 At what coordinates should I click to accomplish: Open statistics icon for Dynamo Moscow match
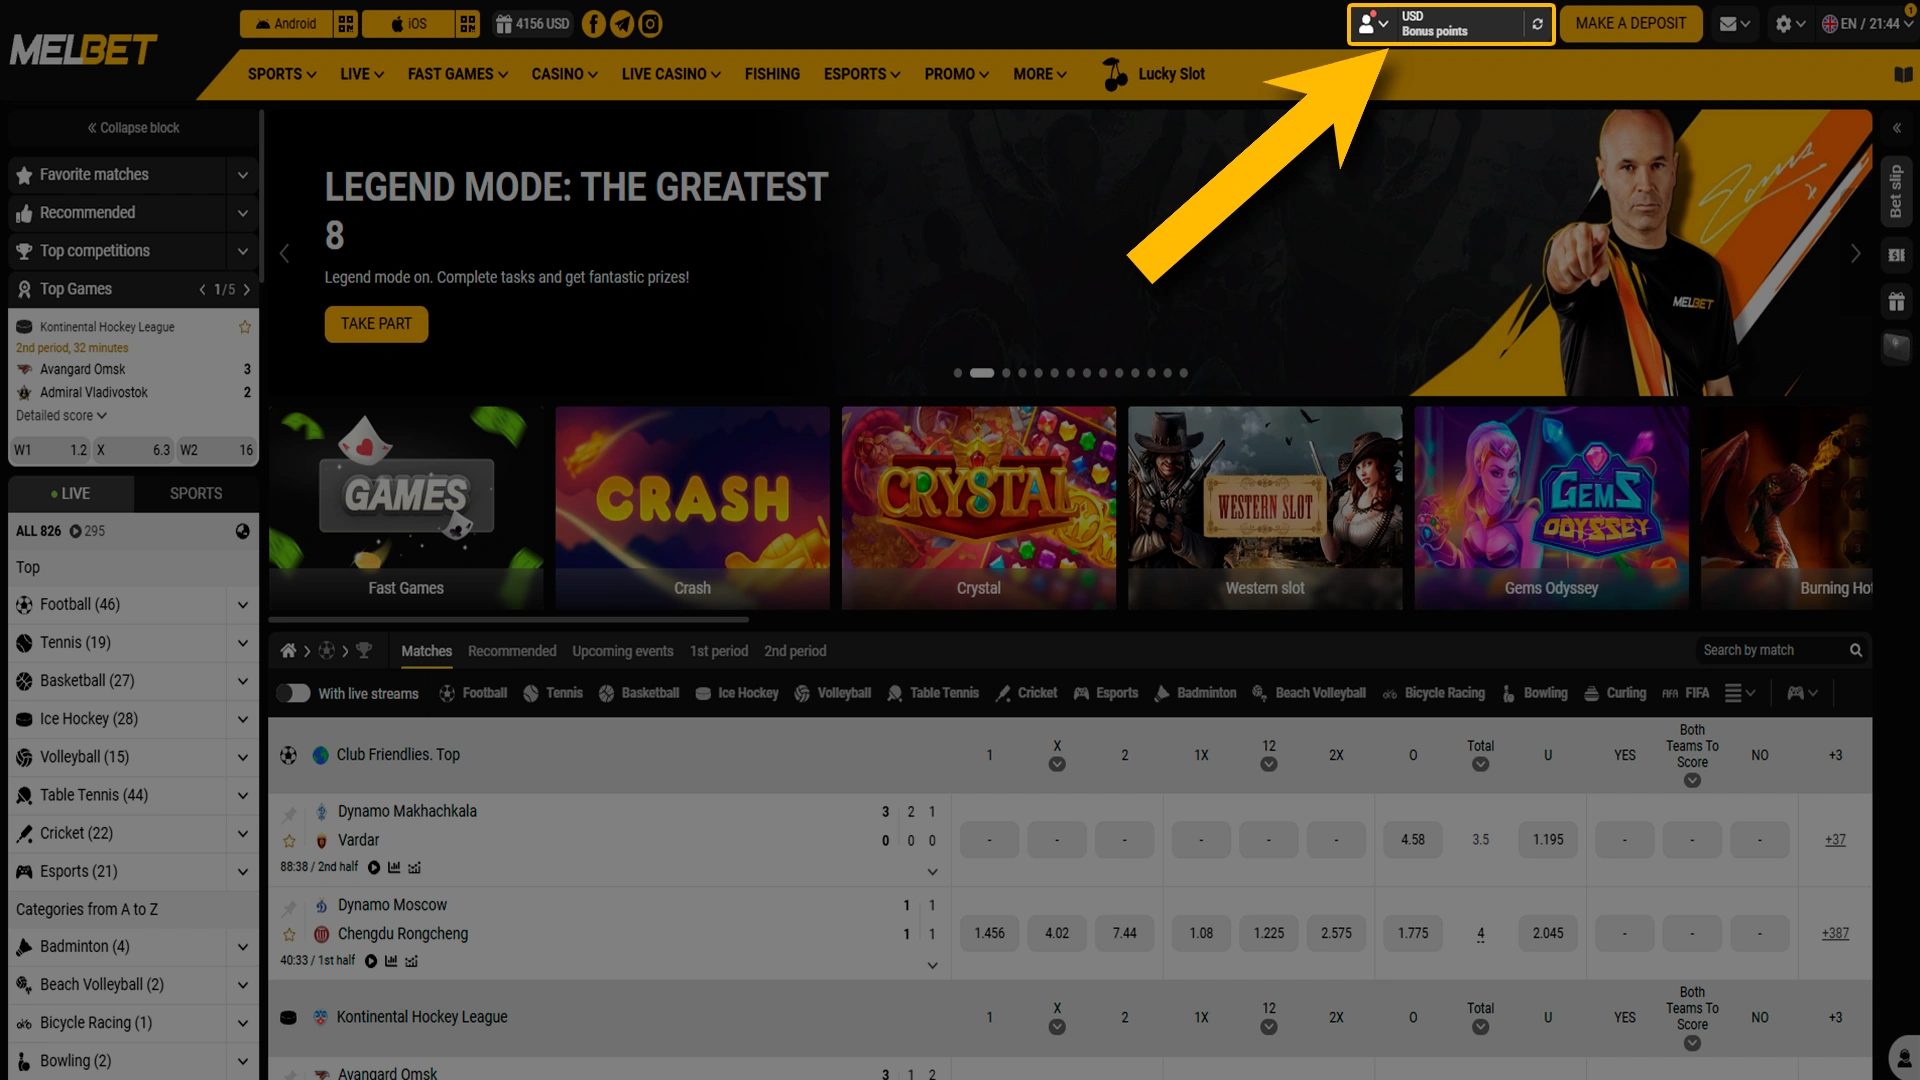coord(391,961)
